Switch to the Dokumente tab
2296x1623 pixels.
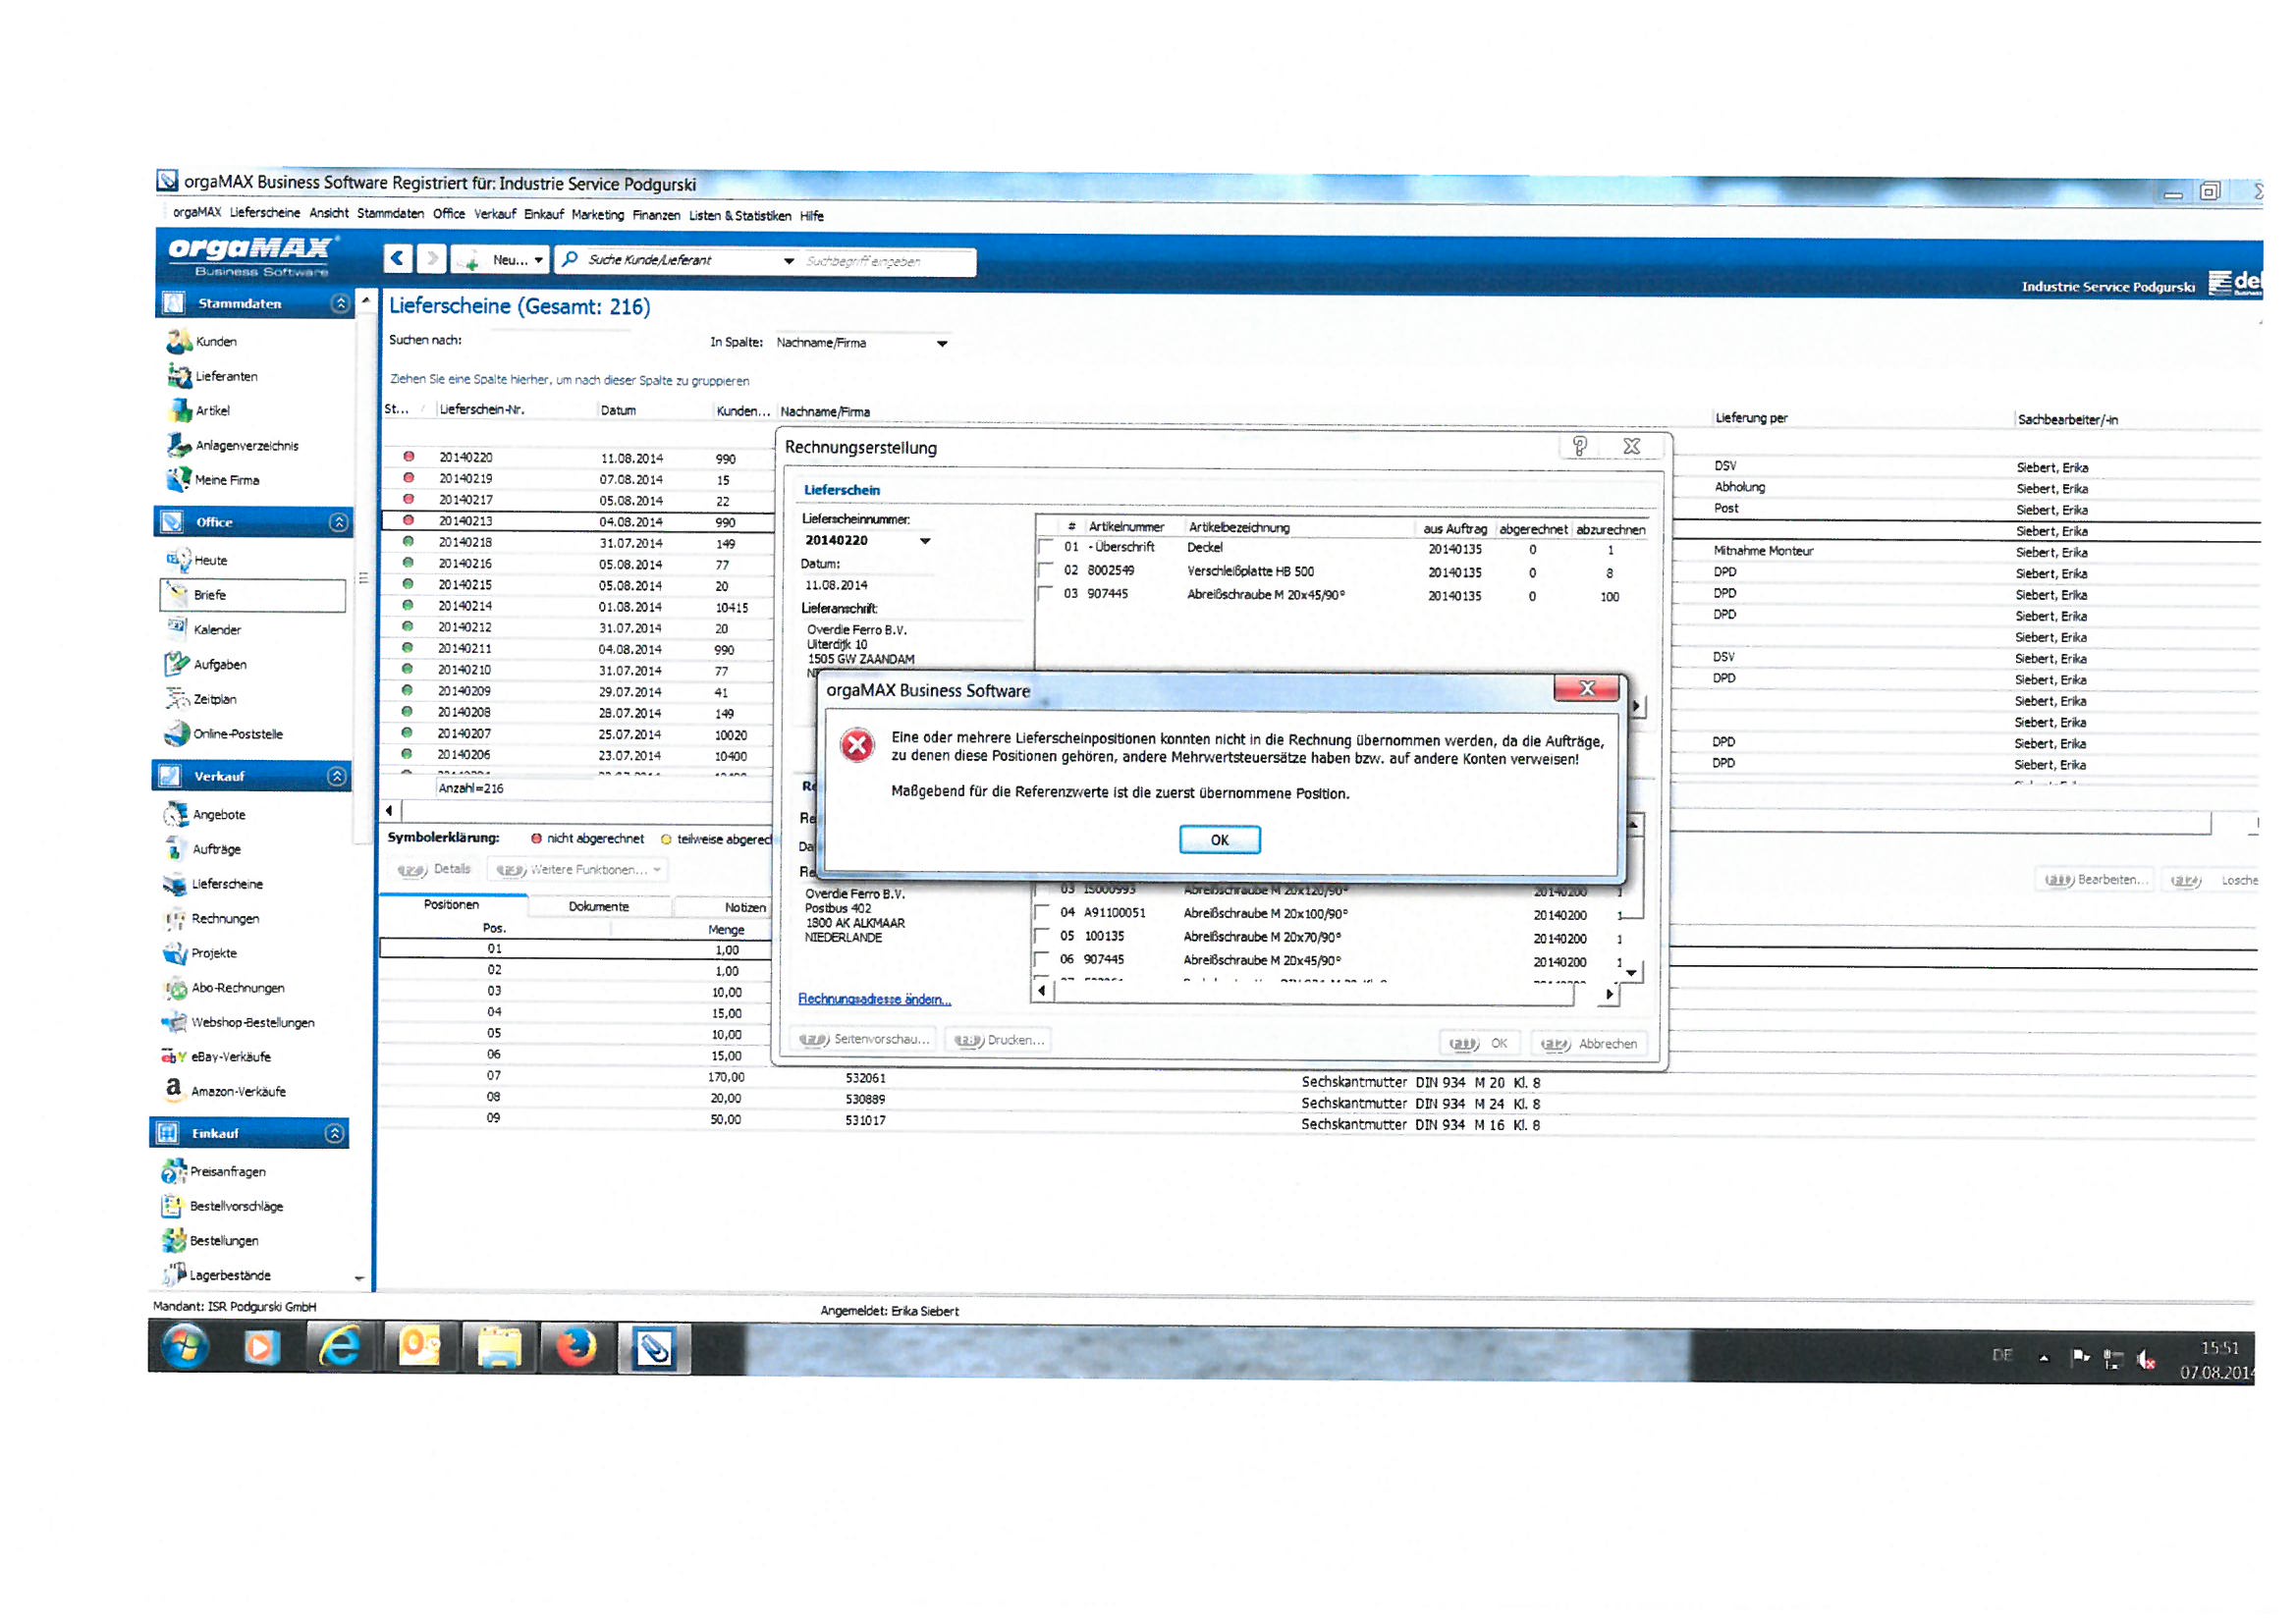[600, 908]
